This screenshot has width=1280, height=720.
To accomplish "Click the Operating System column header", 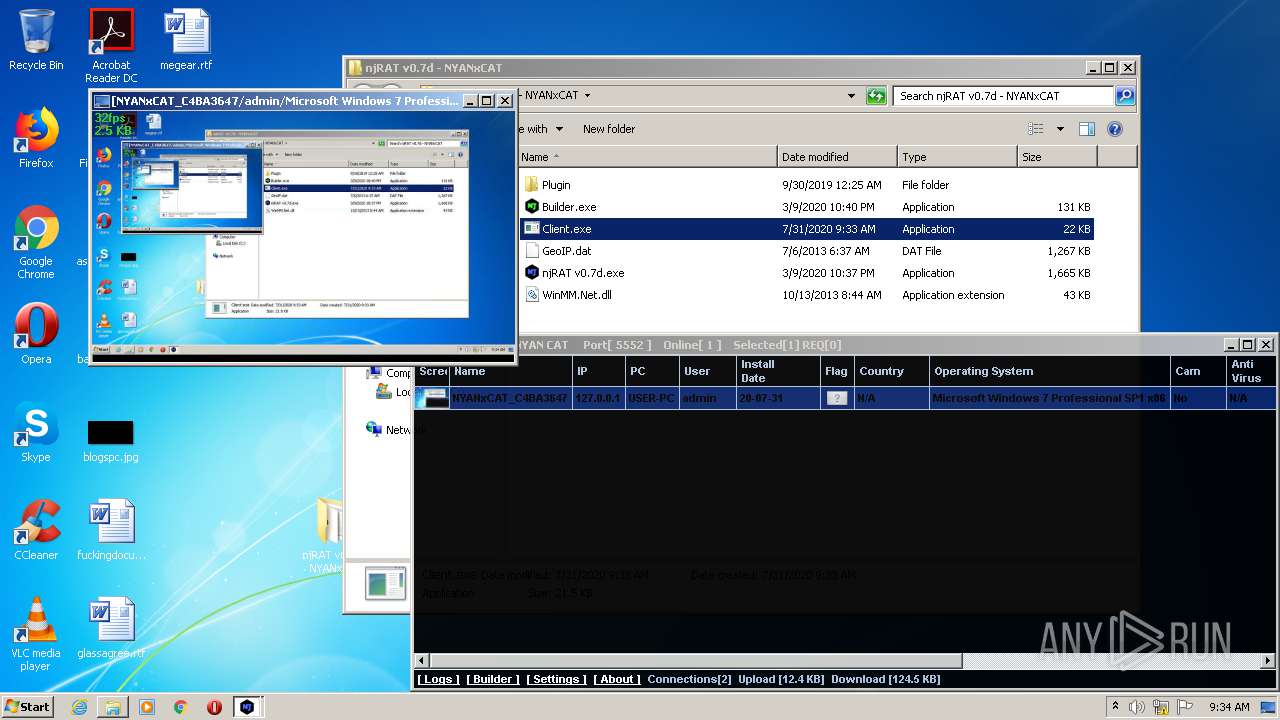I will coord(1050,371).
